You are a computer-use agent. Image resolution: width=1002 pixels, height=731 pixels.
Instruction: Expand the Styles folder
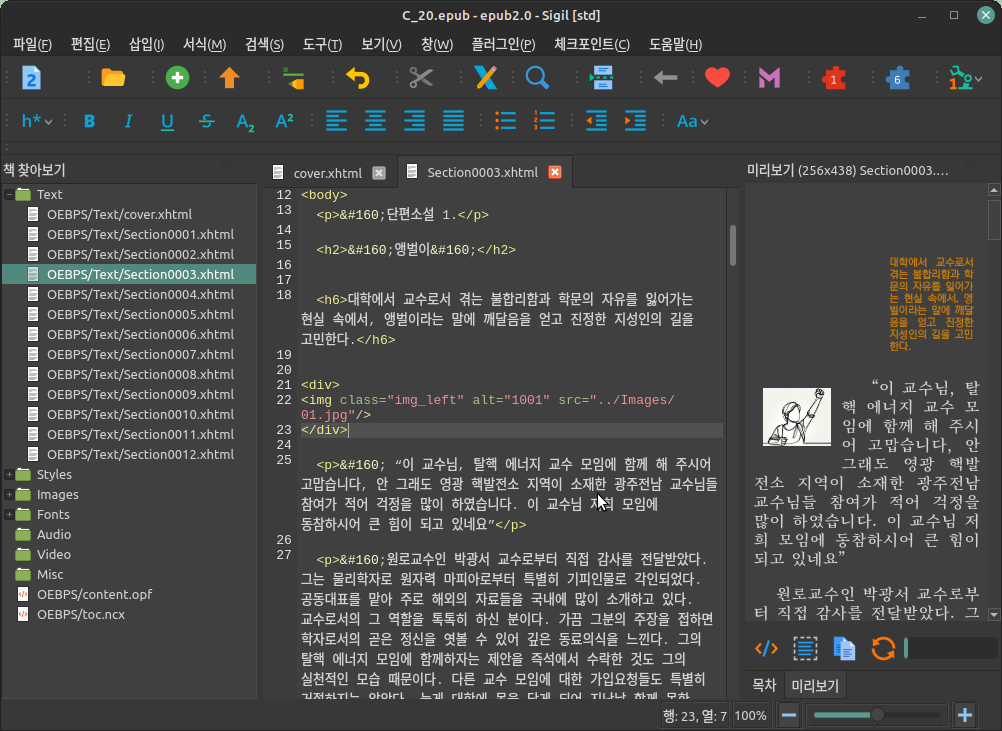pos(9,475)
